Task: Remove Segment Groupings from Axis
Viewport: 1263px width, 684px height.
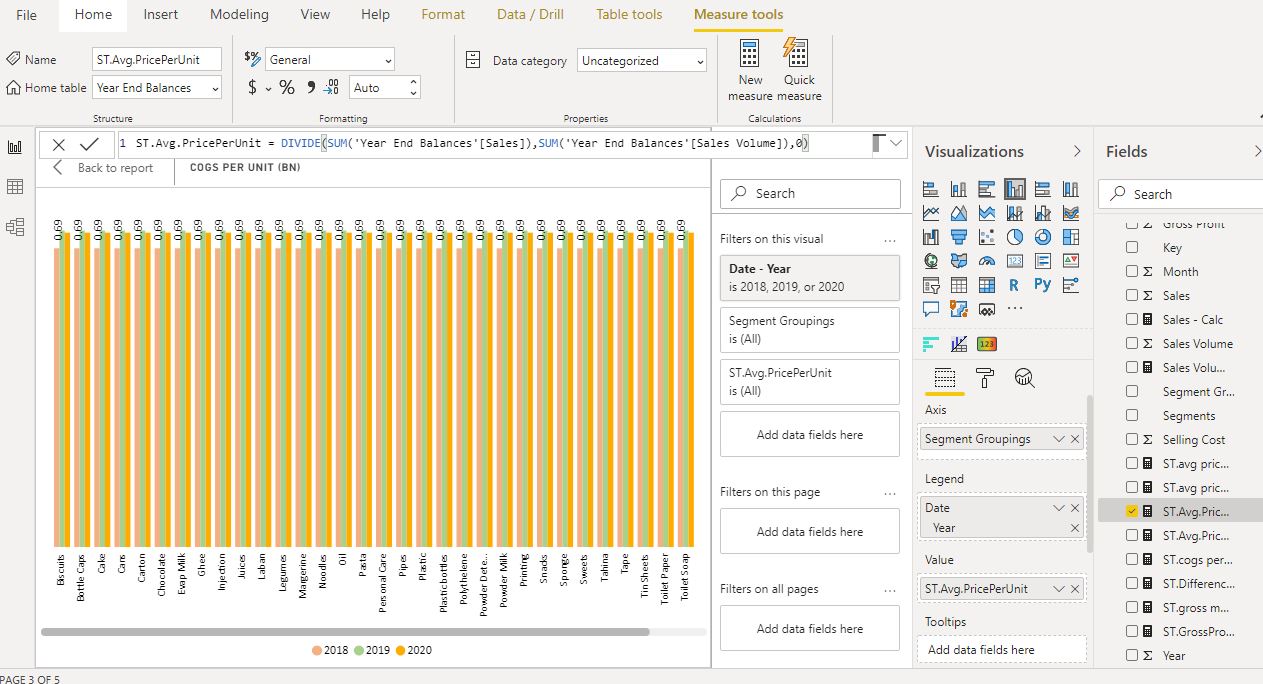Action: tap(1075, 439)
